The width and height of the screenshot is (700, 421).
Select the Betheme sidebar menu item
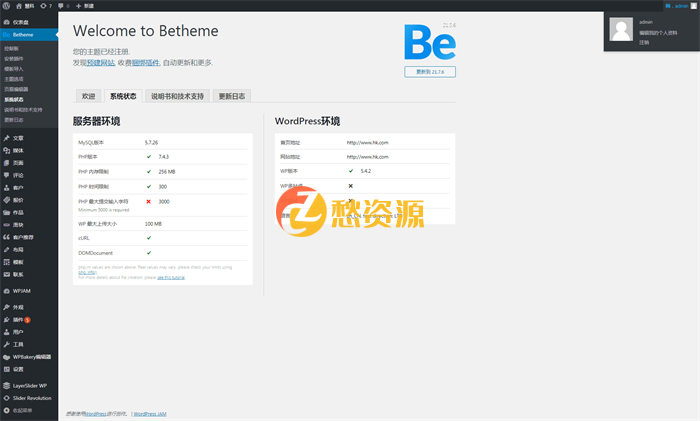click(x=29, y=34)
